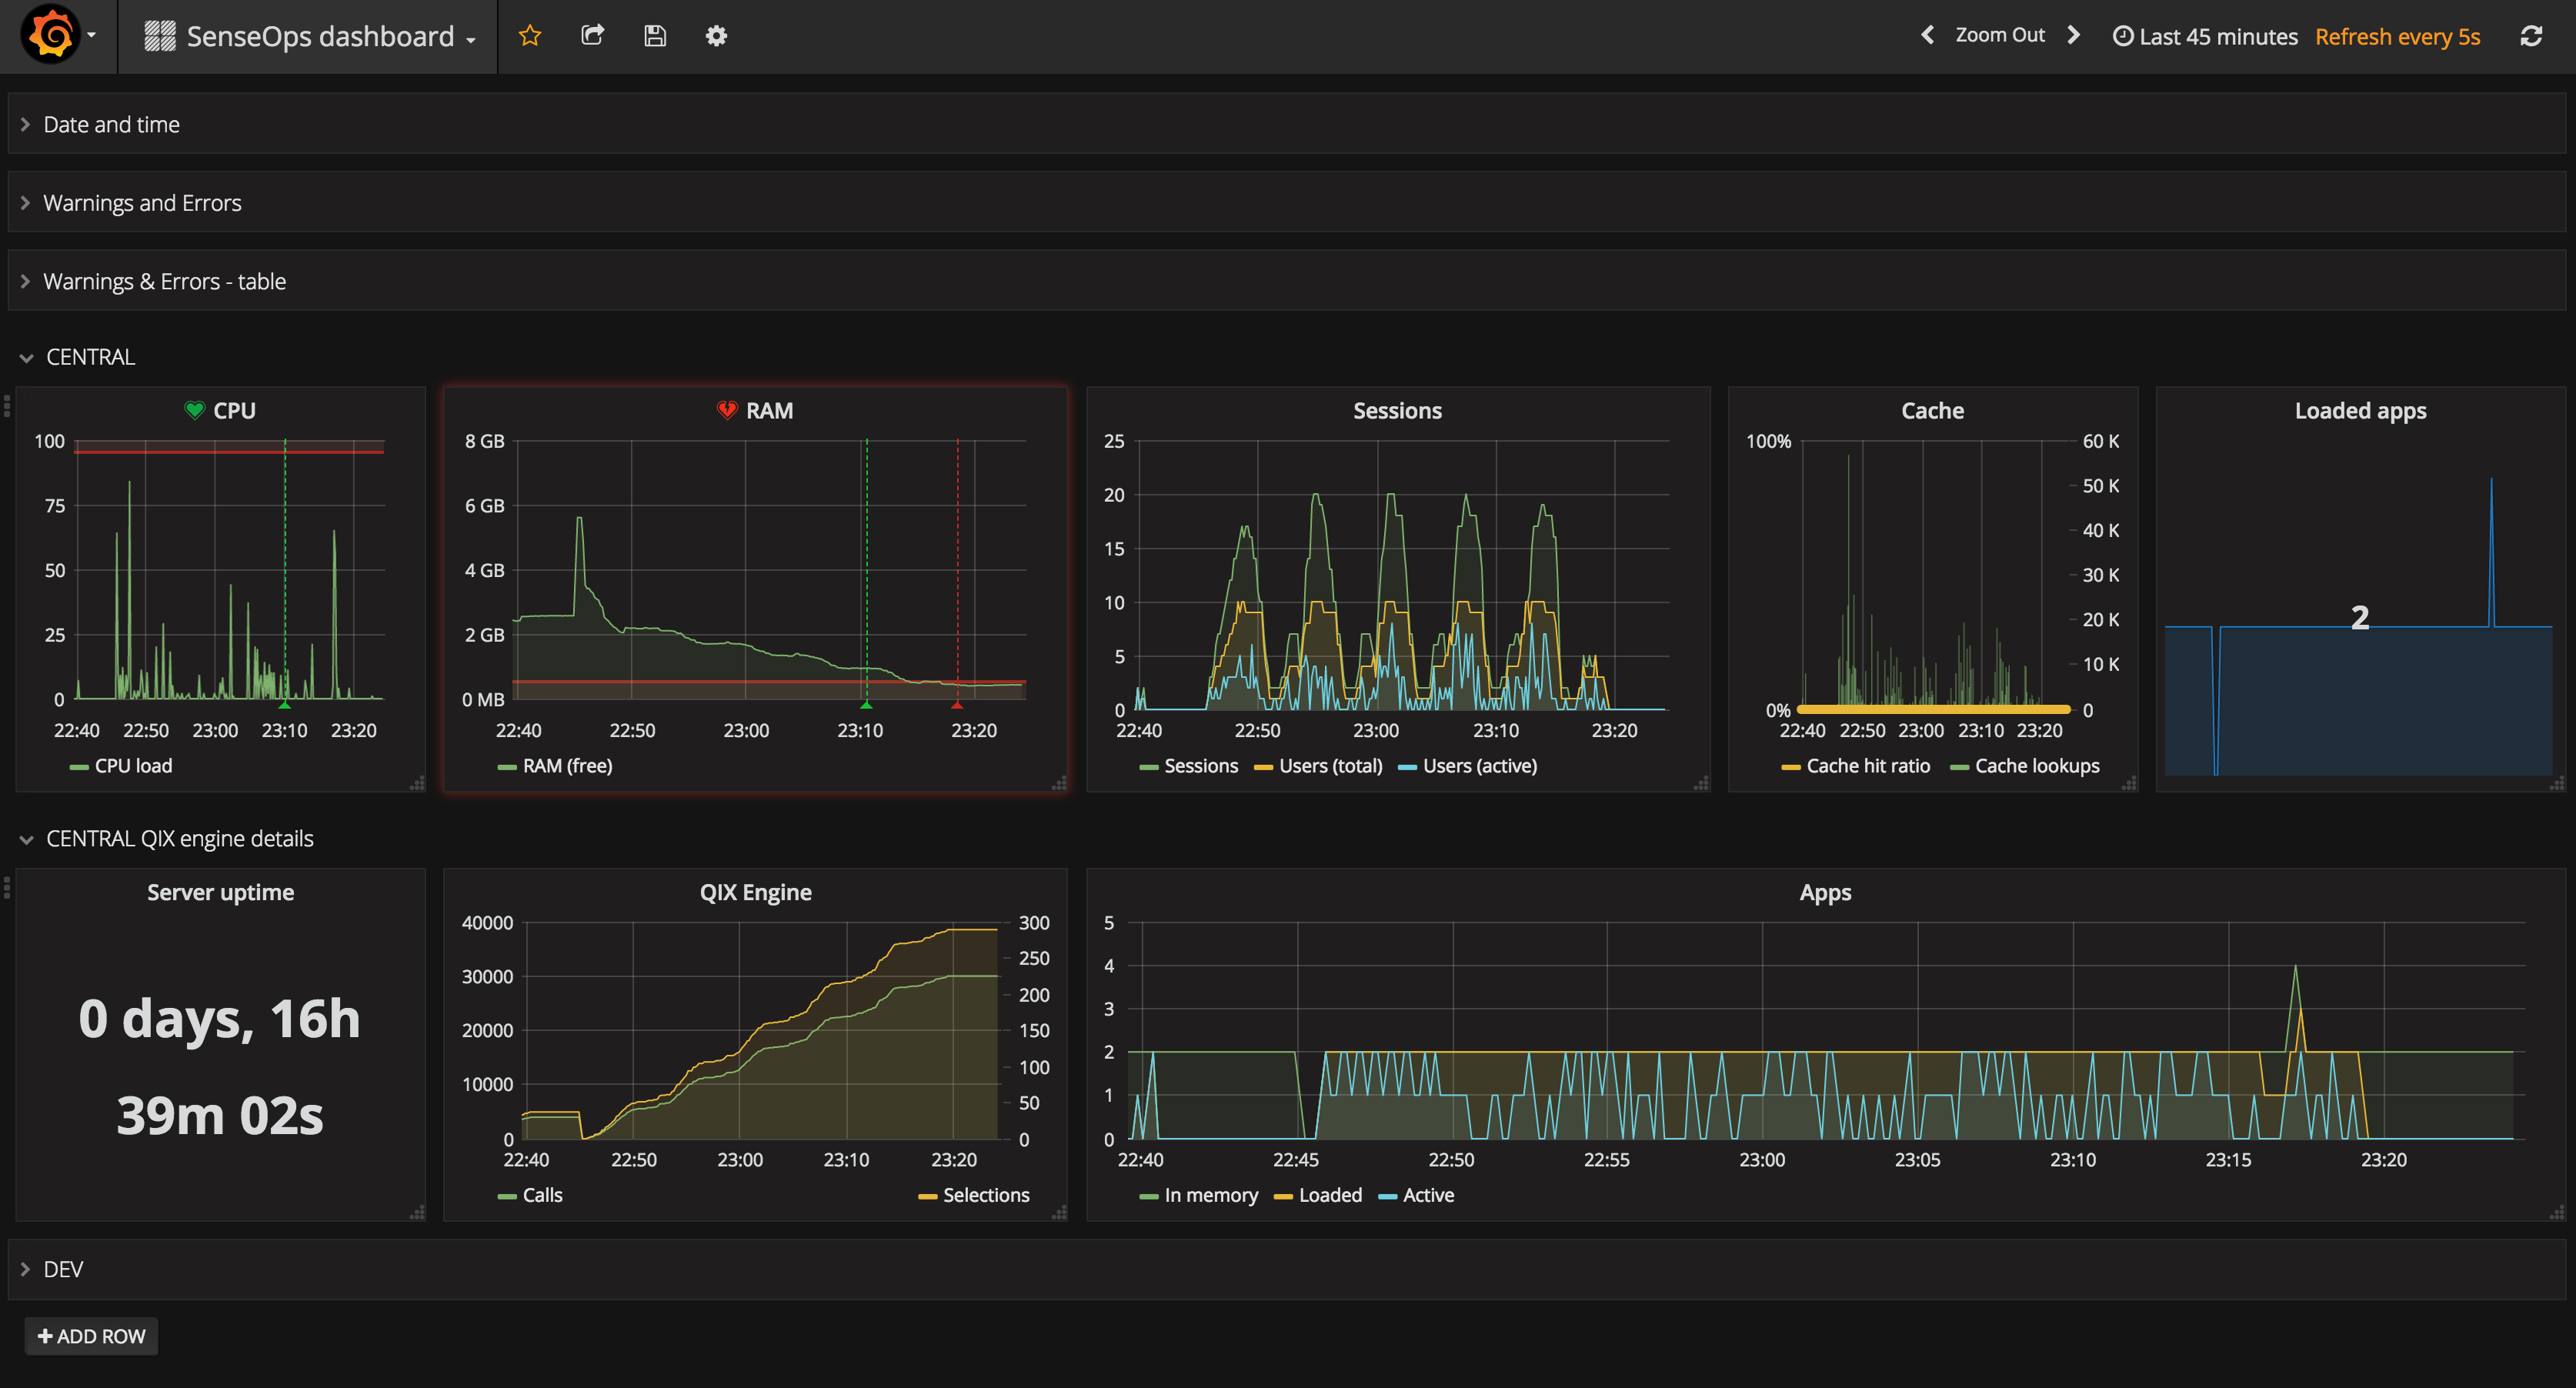
Task: Star the SenseOps dashboard
Action: tap(530, 35)
